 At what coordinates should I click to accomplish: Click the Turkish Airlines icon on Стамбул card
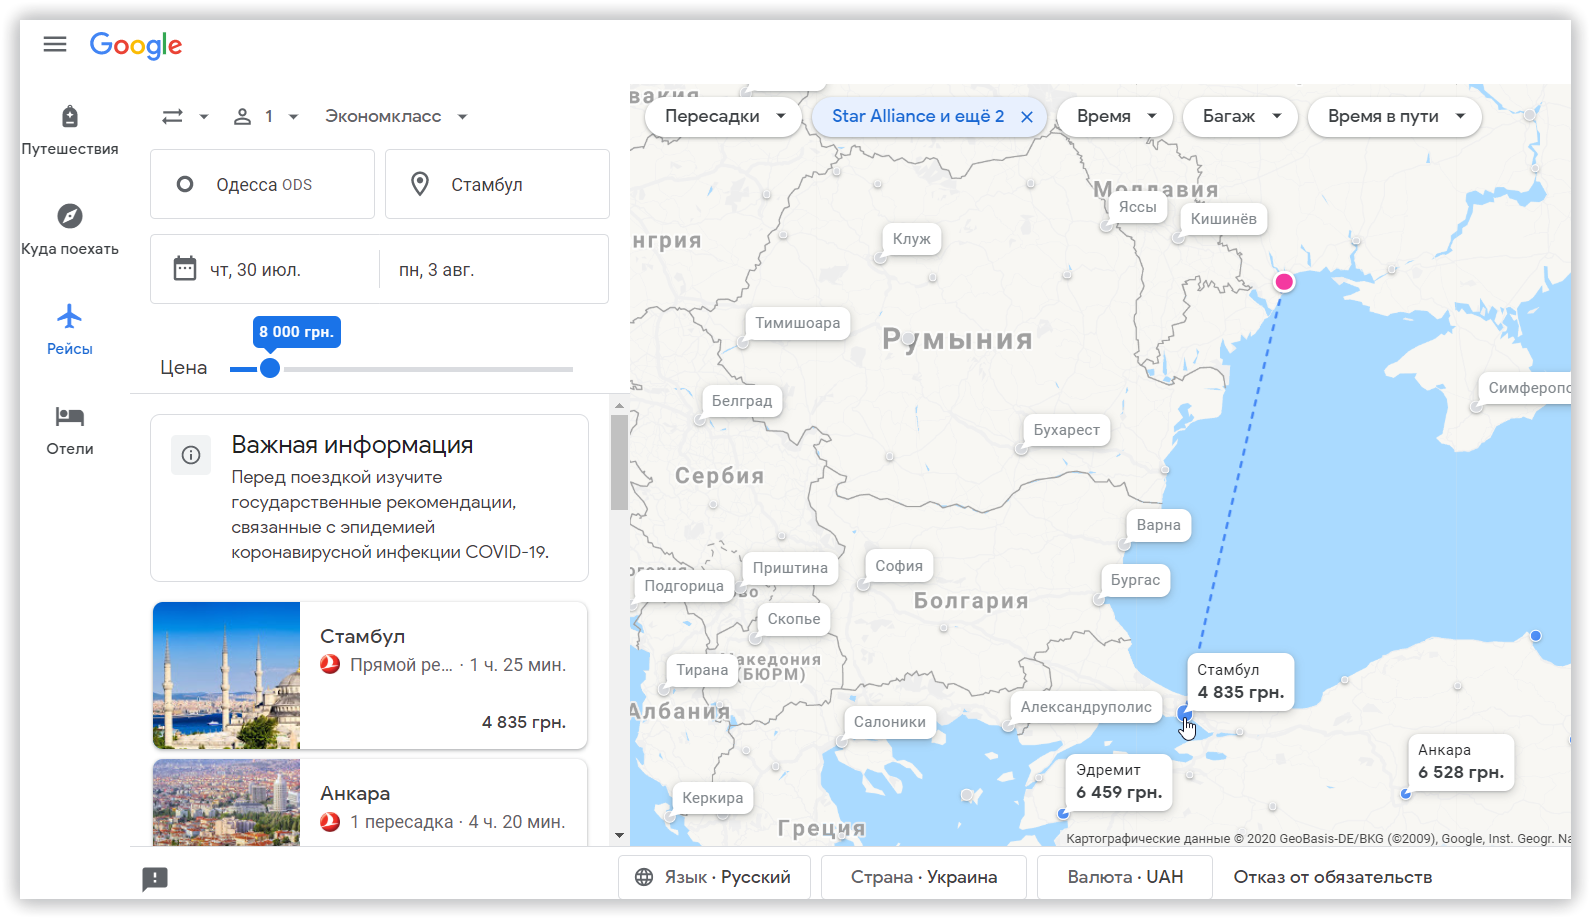[x=330, y=664]
